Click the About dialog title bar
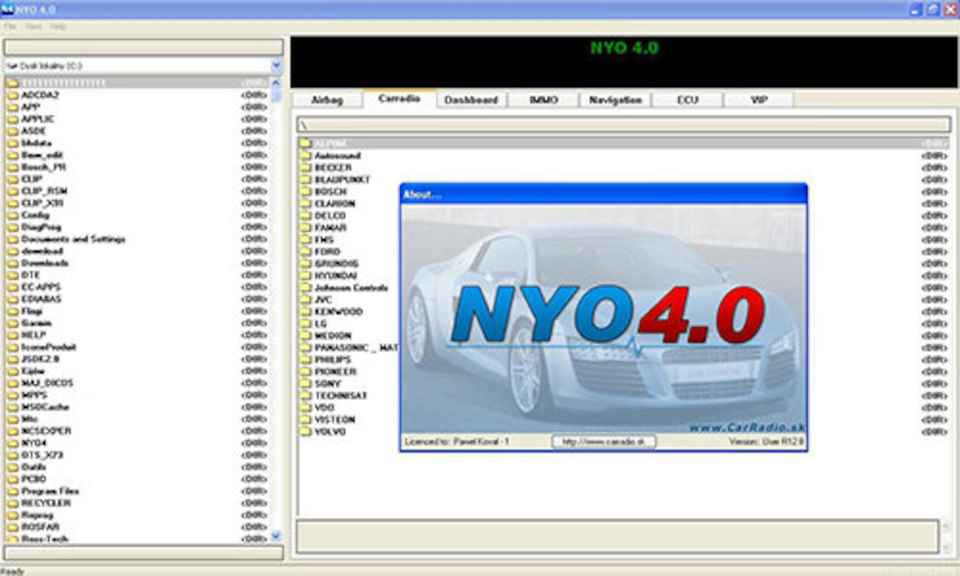This screenshot has width=960, height=576. (604, 194)
